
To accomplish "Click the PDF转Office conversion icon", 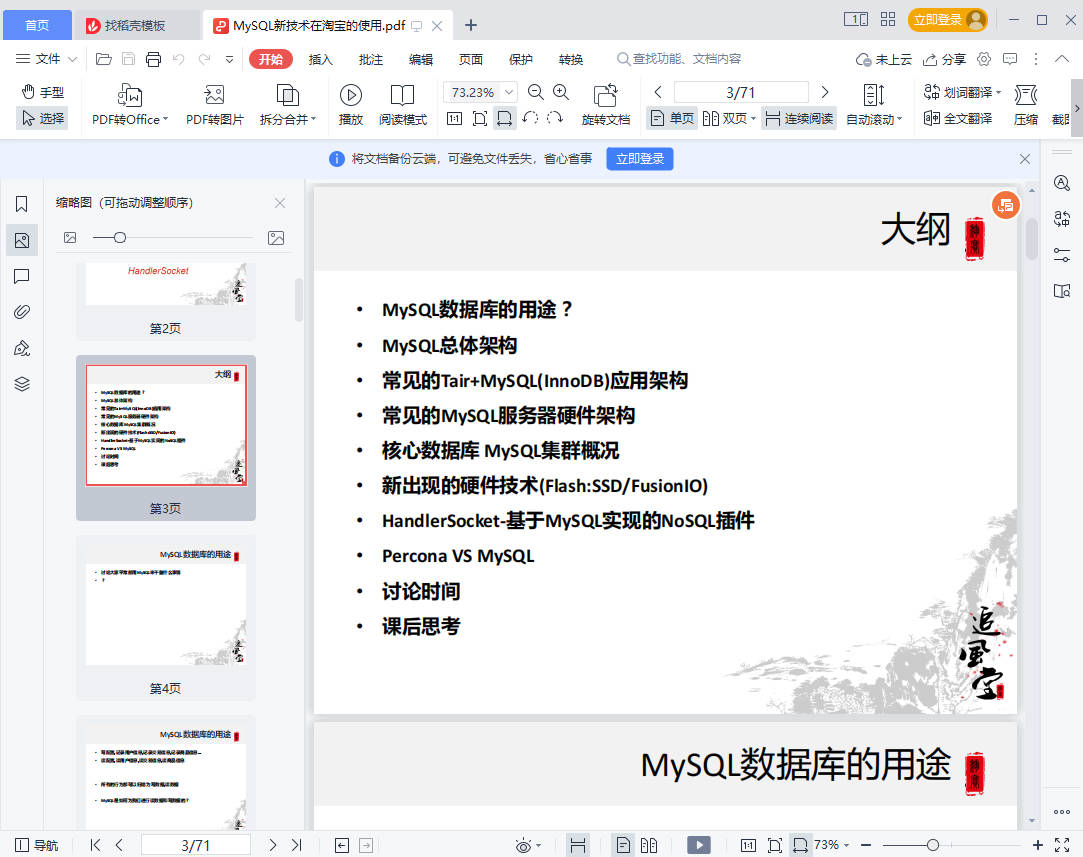I will (130, 96).
